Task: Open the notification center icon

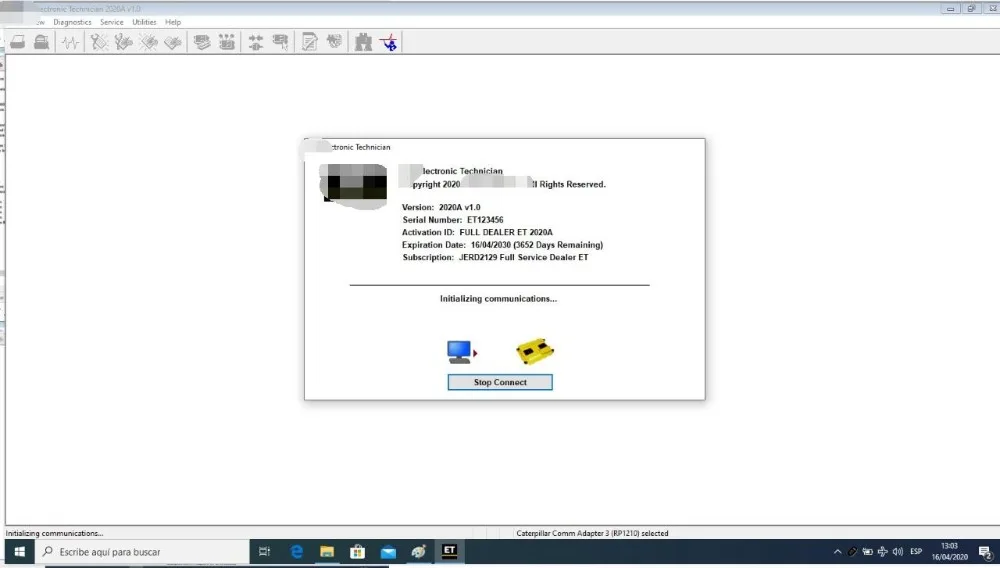Action: click(x=985, y=553)
